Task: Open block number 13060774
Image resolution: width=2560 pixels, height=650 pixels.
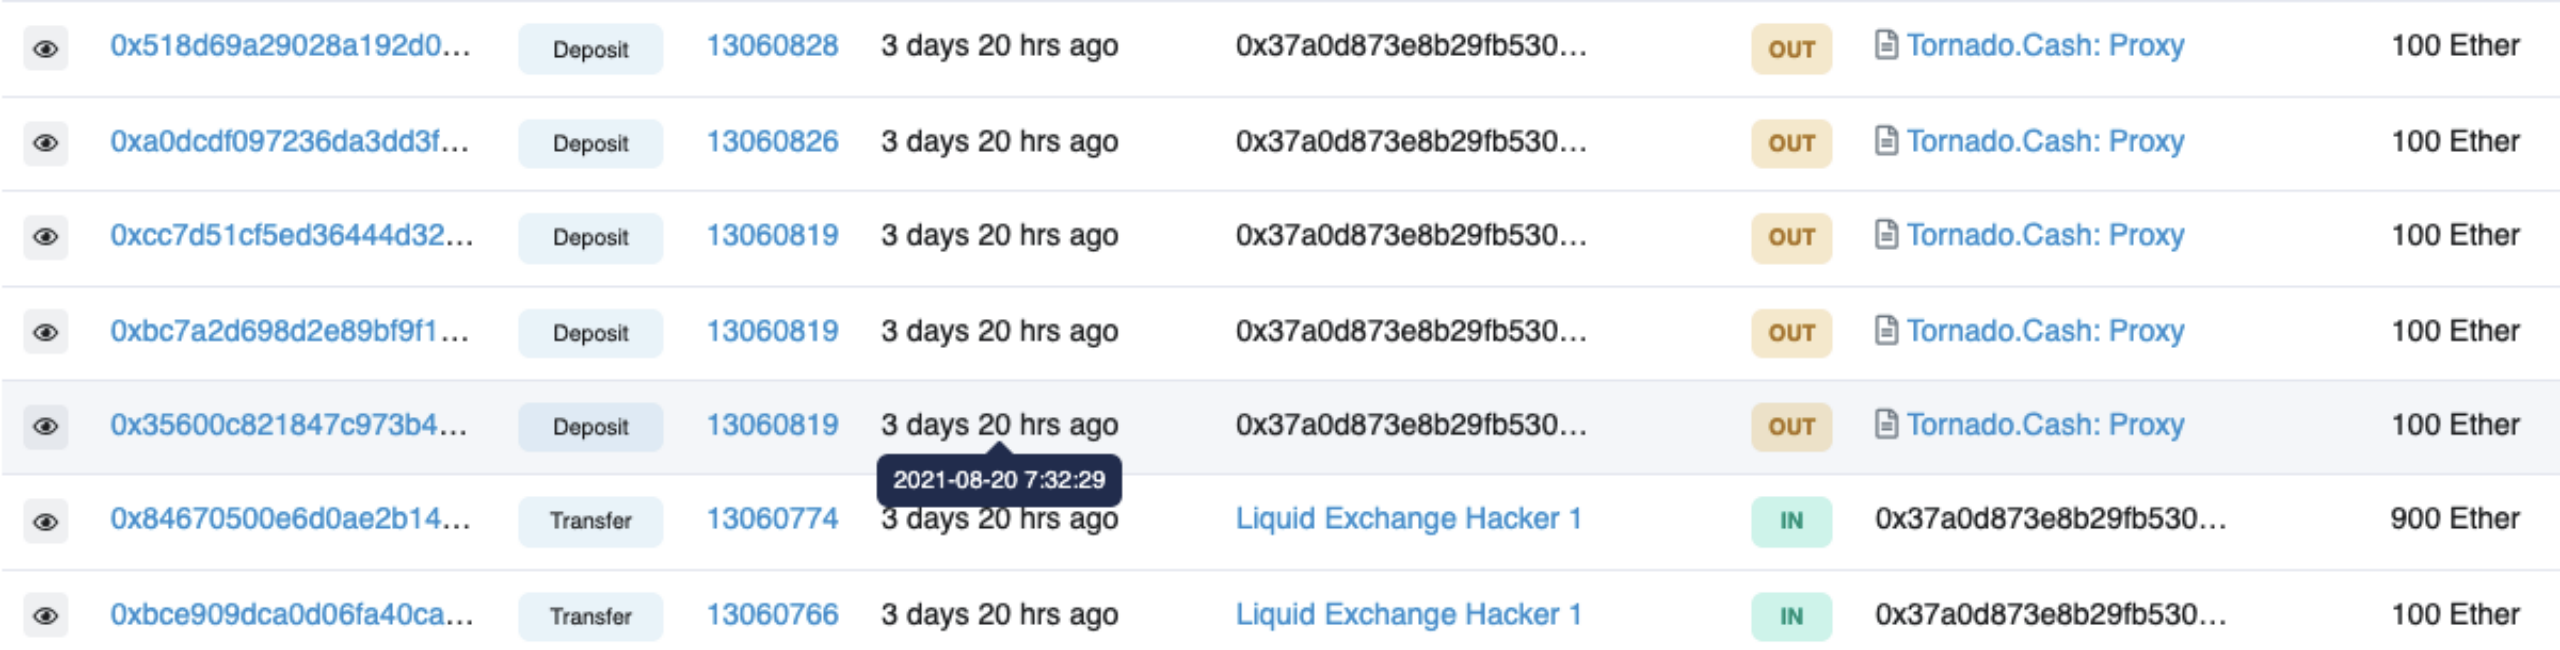Action: tap(772, 519)
